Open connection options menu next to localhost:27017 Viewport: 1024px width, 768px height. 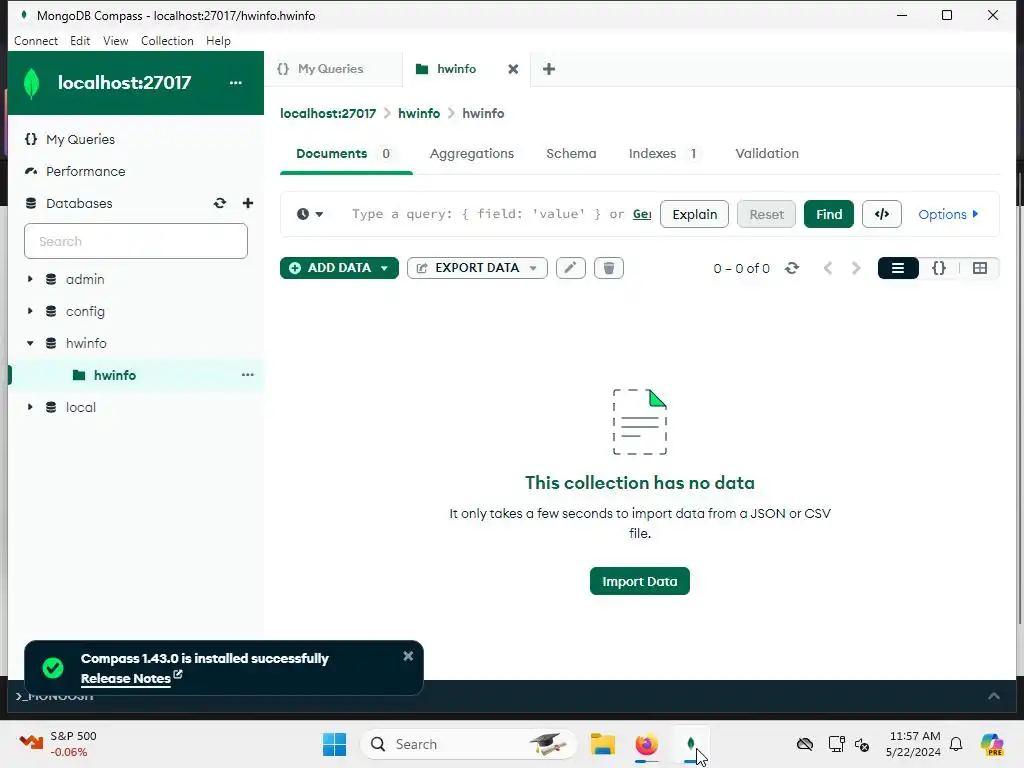(x=236, y=83)
